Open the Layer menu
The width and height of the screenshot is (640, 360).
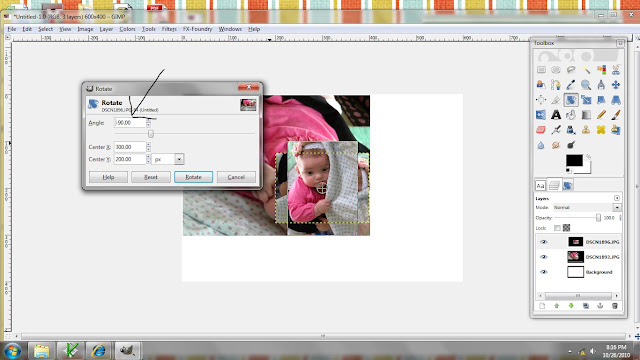106,29
